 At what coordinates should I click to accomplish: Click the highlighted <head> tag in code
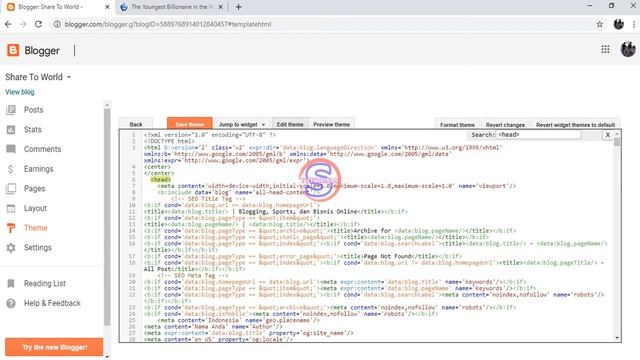(x=160, y=180)
